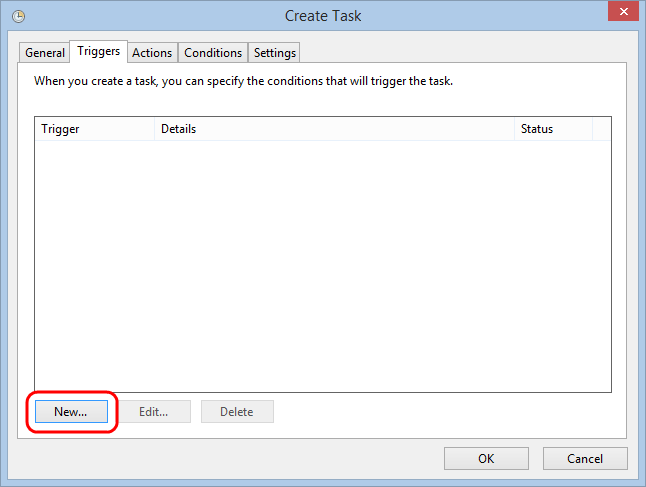Select the Triggers tab

point(98,51)
